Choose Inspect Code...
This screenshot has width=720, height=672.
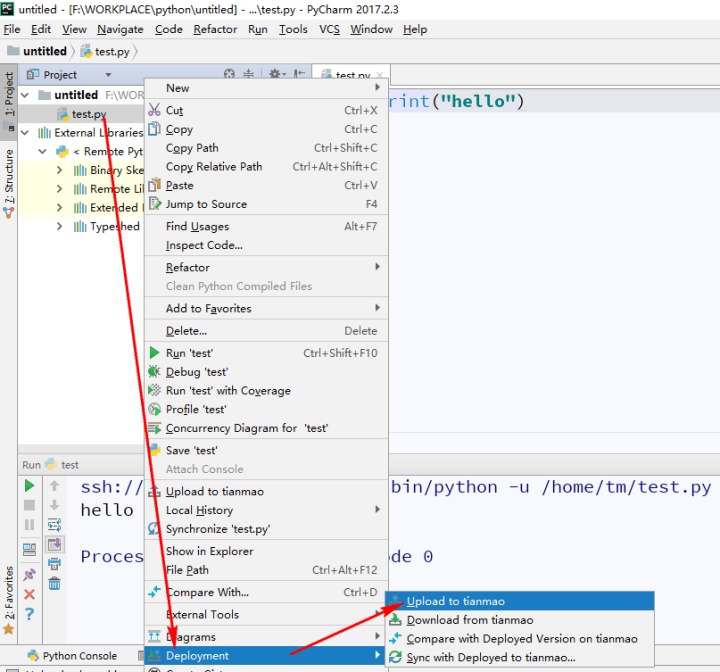point(266,245)
